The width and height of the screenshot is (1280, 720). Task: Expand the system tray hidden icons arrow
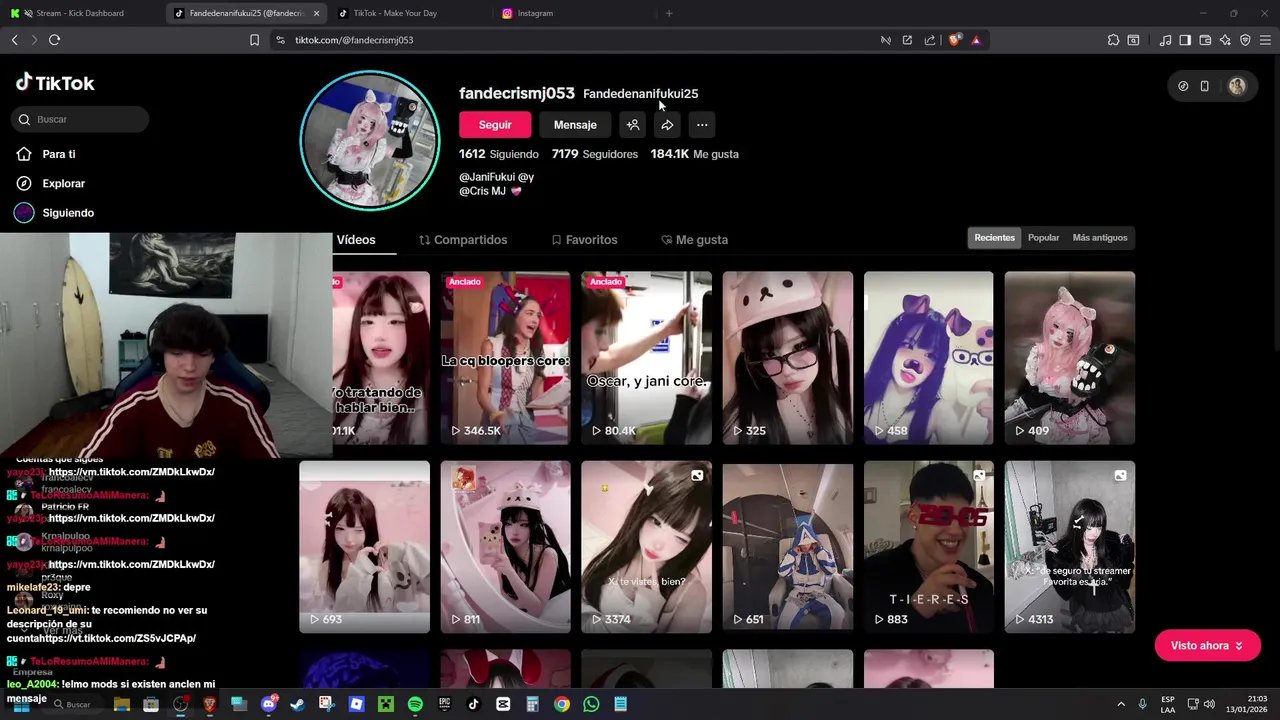(x=1121, y=704)
